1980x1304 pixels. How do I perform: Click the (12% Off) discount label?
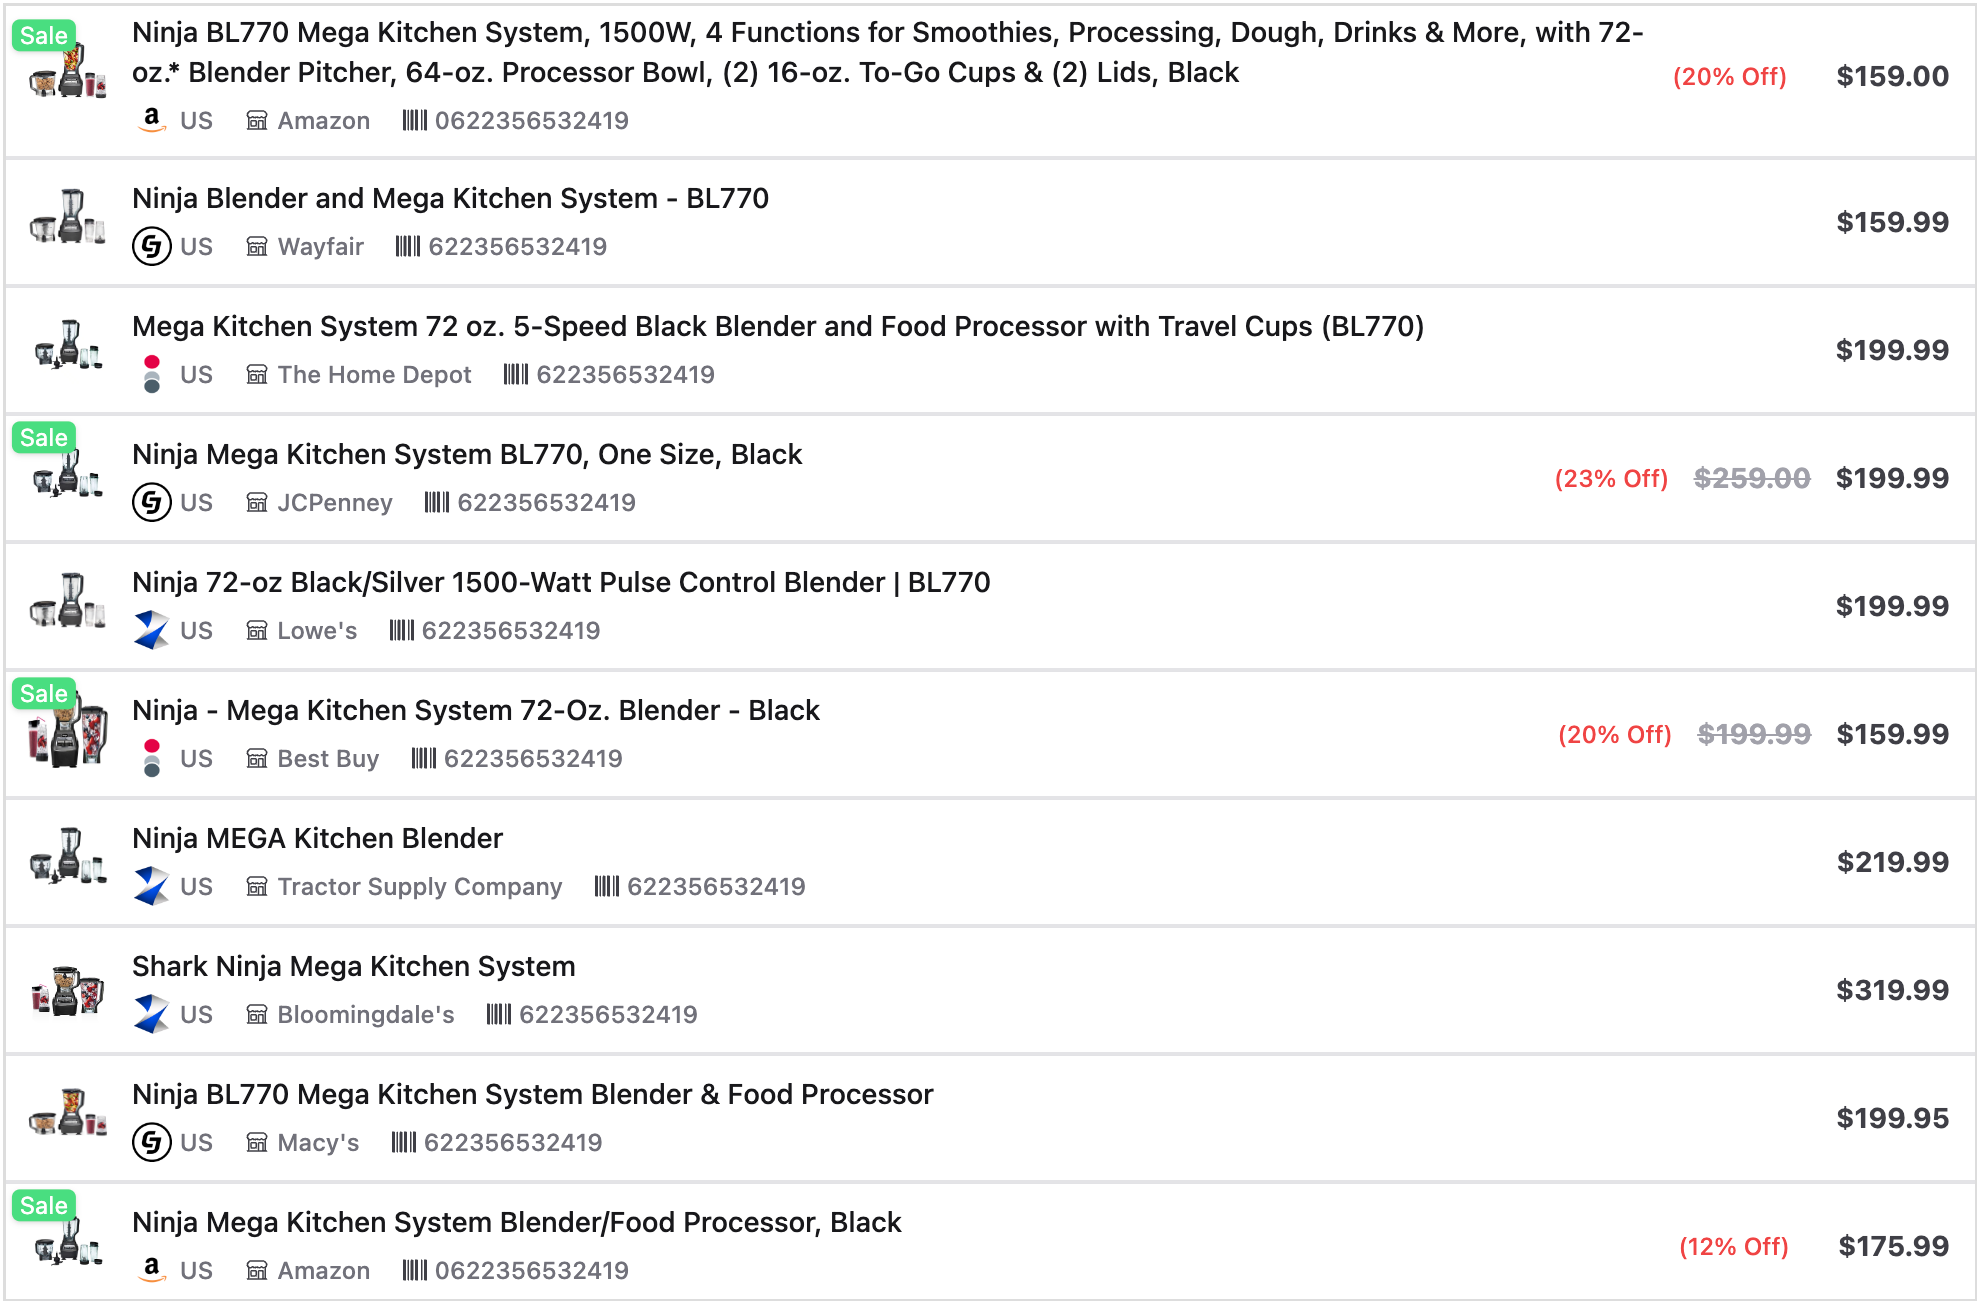coord(1733,1246)
